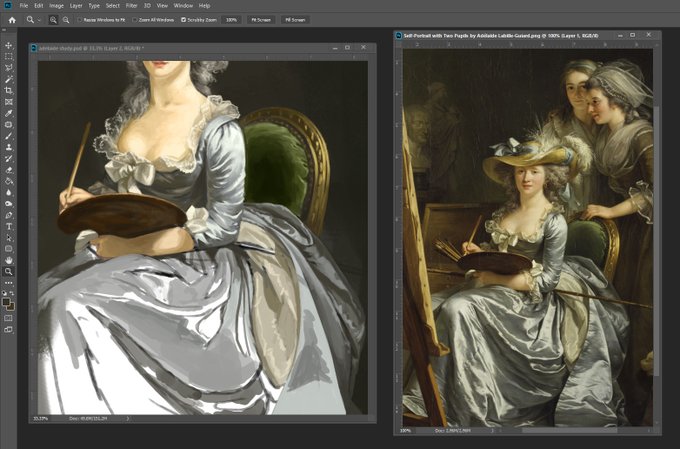Select the Patch healing tool
680x449 pixels.
[x=8, y=125]
